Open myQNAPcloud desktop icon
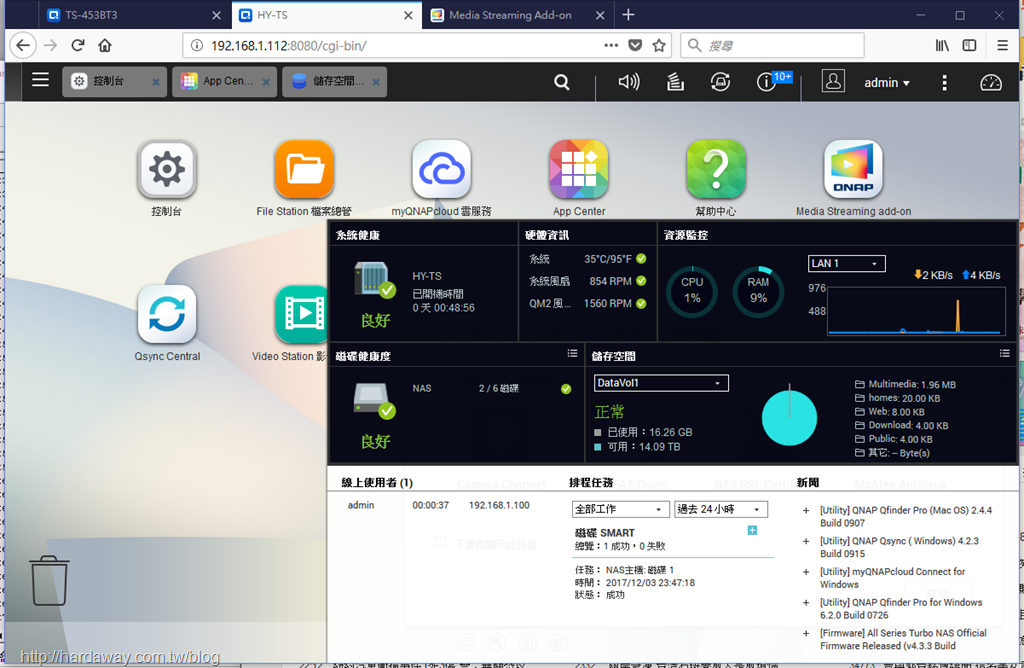 click(x=441, y=169)
